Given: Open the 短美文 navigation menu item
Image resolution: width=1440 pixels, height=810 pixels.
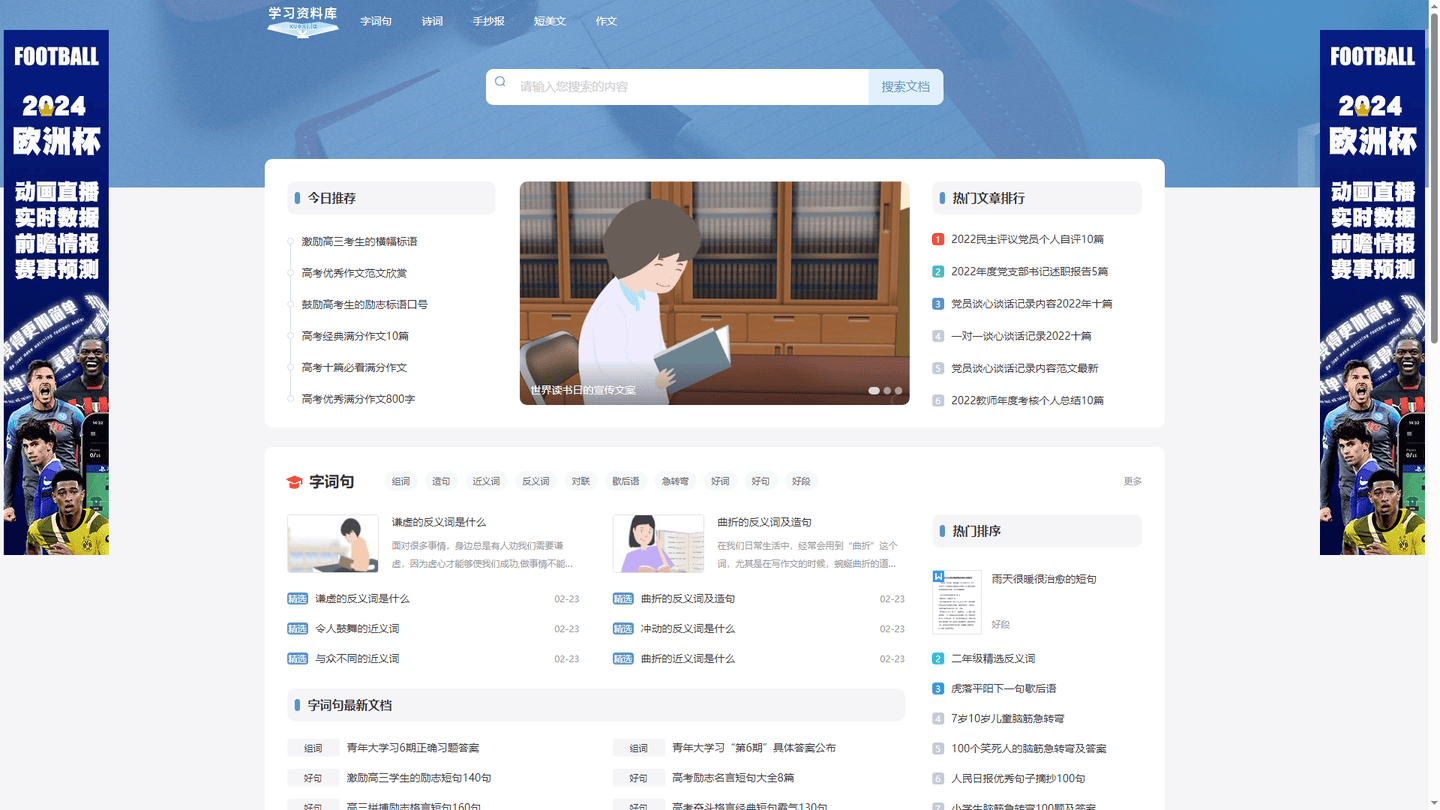Looking at the screenshot, I should pos(550,21).
